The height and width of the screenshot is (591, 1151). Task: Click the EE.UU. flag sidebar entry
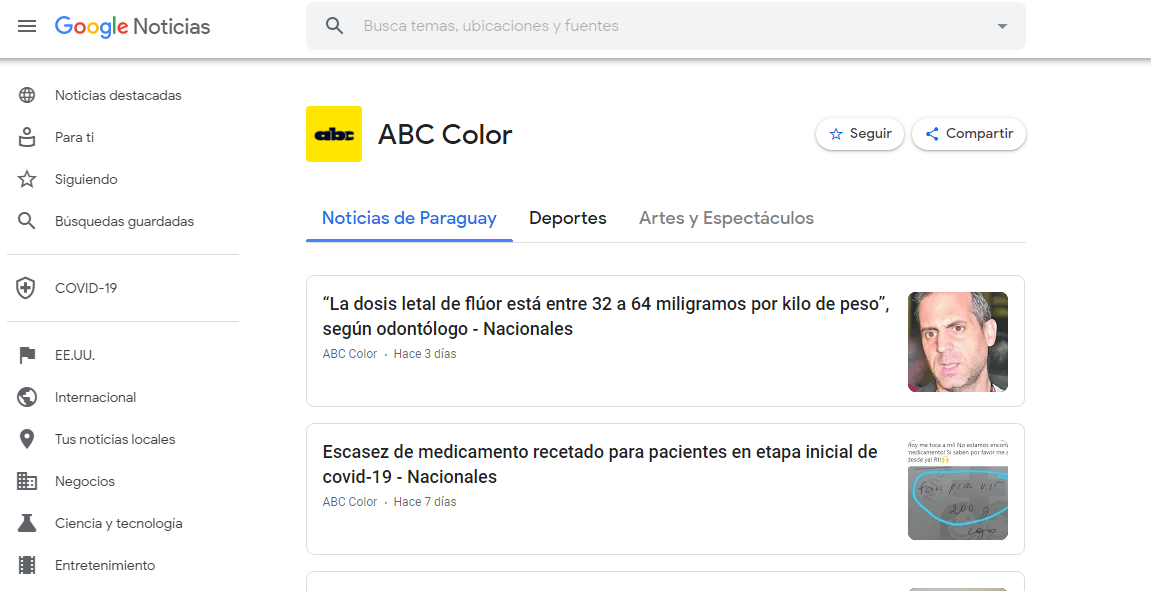pos(75,355)
